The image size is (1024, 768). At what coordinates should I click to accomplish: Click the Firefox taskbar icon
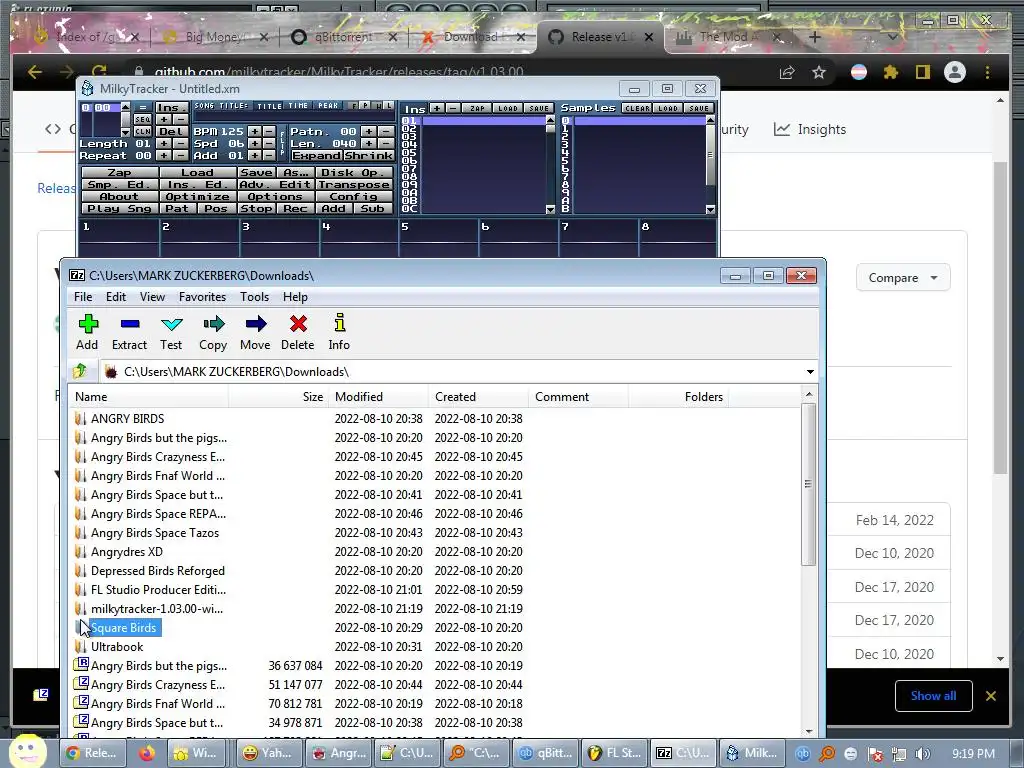click(147, 753)
